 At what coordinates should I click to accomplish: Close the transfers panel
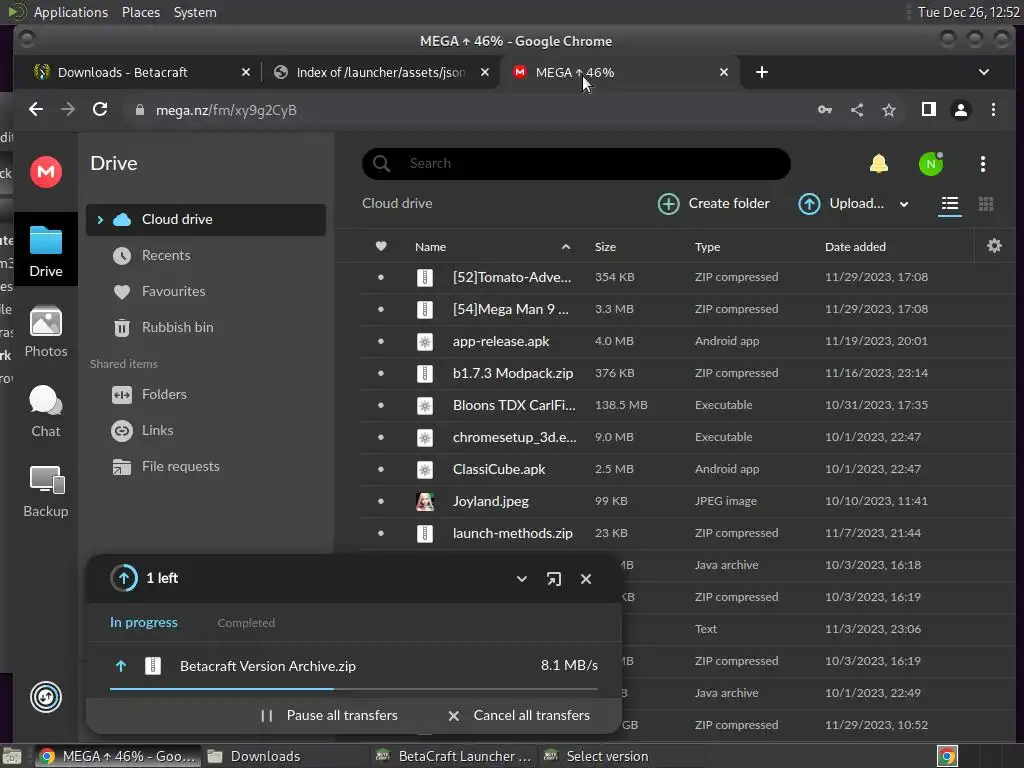click(586, 579)
